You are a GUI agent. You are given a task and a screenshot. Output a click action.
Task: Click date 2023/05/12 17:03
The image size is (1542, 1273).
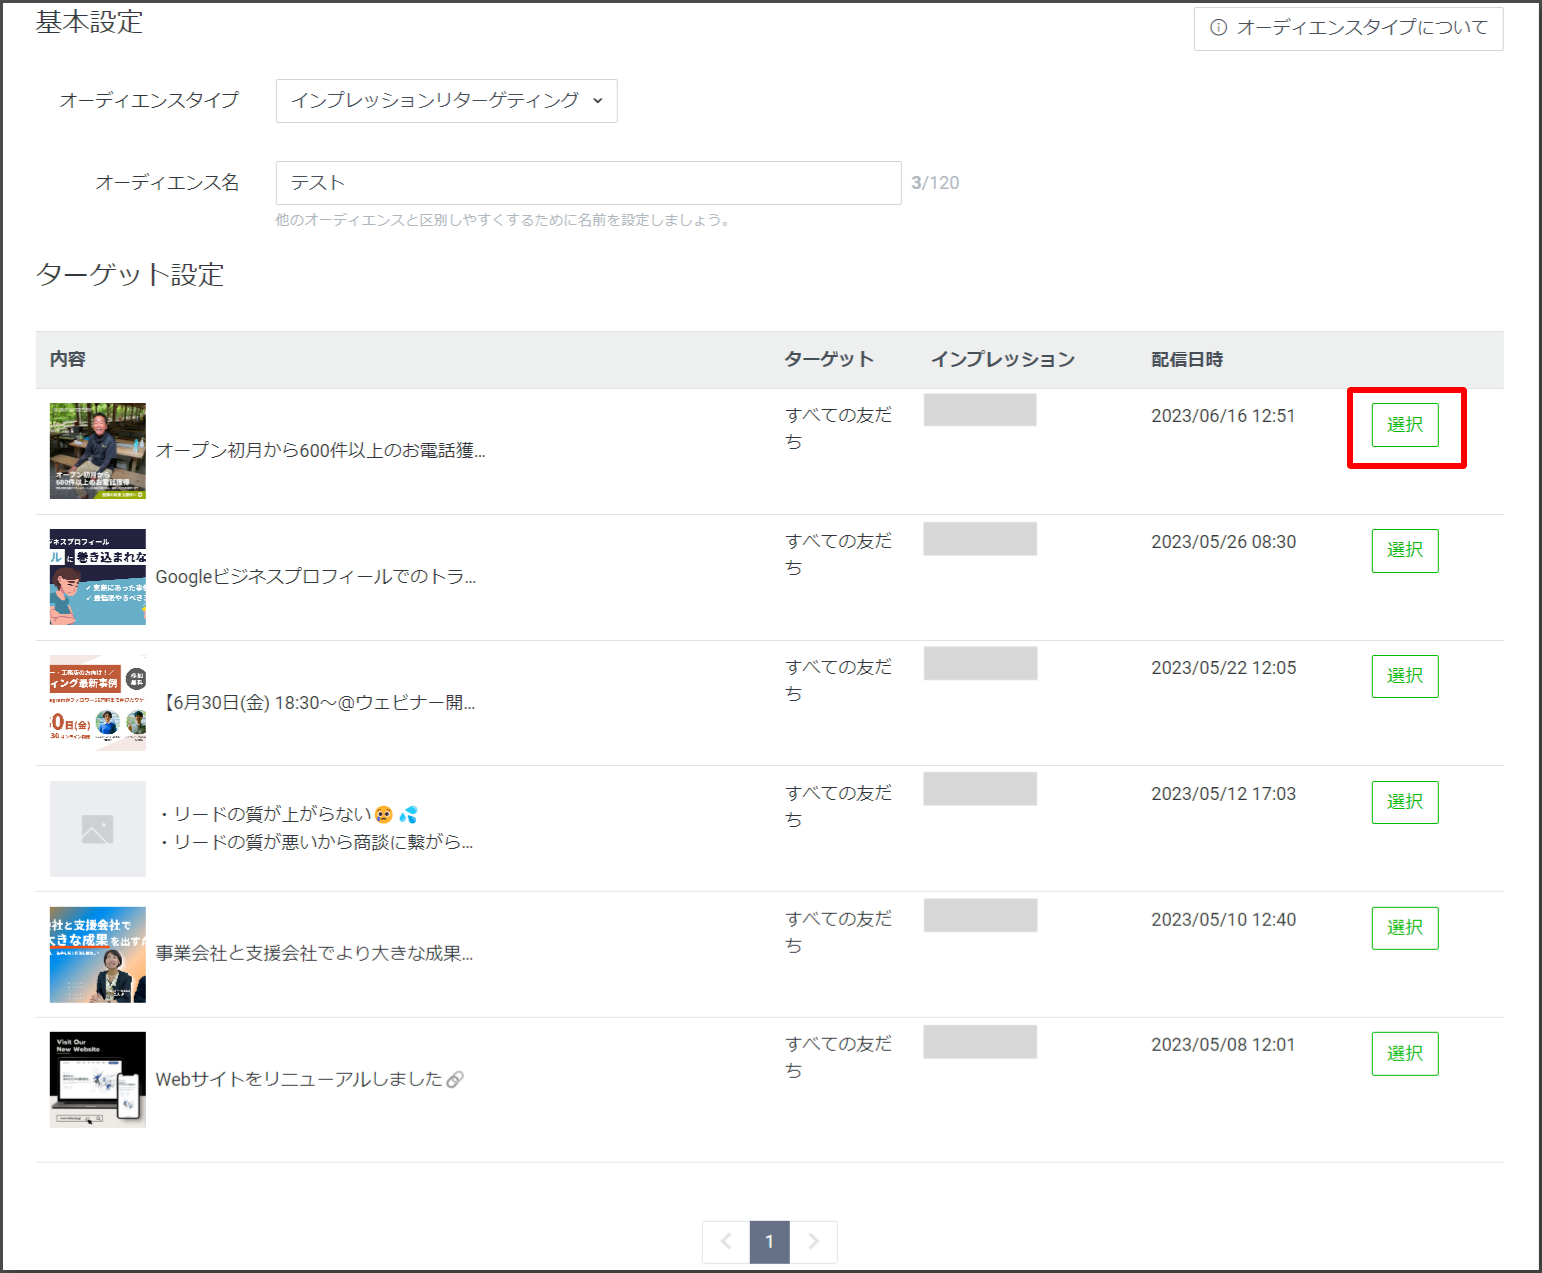click(1223, 794)
